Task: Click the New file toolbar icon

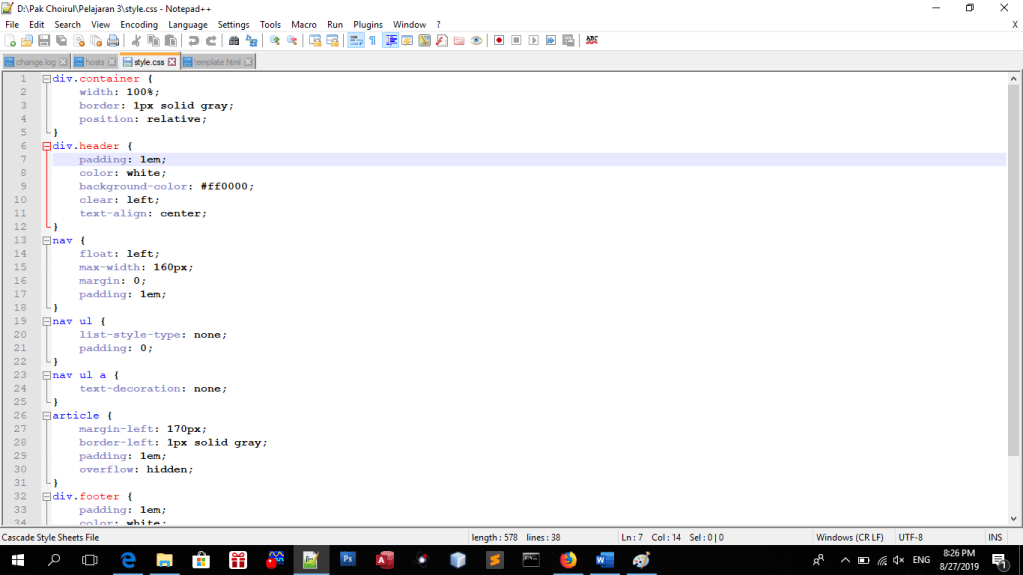Action: (x=10, y=41)
